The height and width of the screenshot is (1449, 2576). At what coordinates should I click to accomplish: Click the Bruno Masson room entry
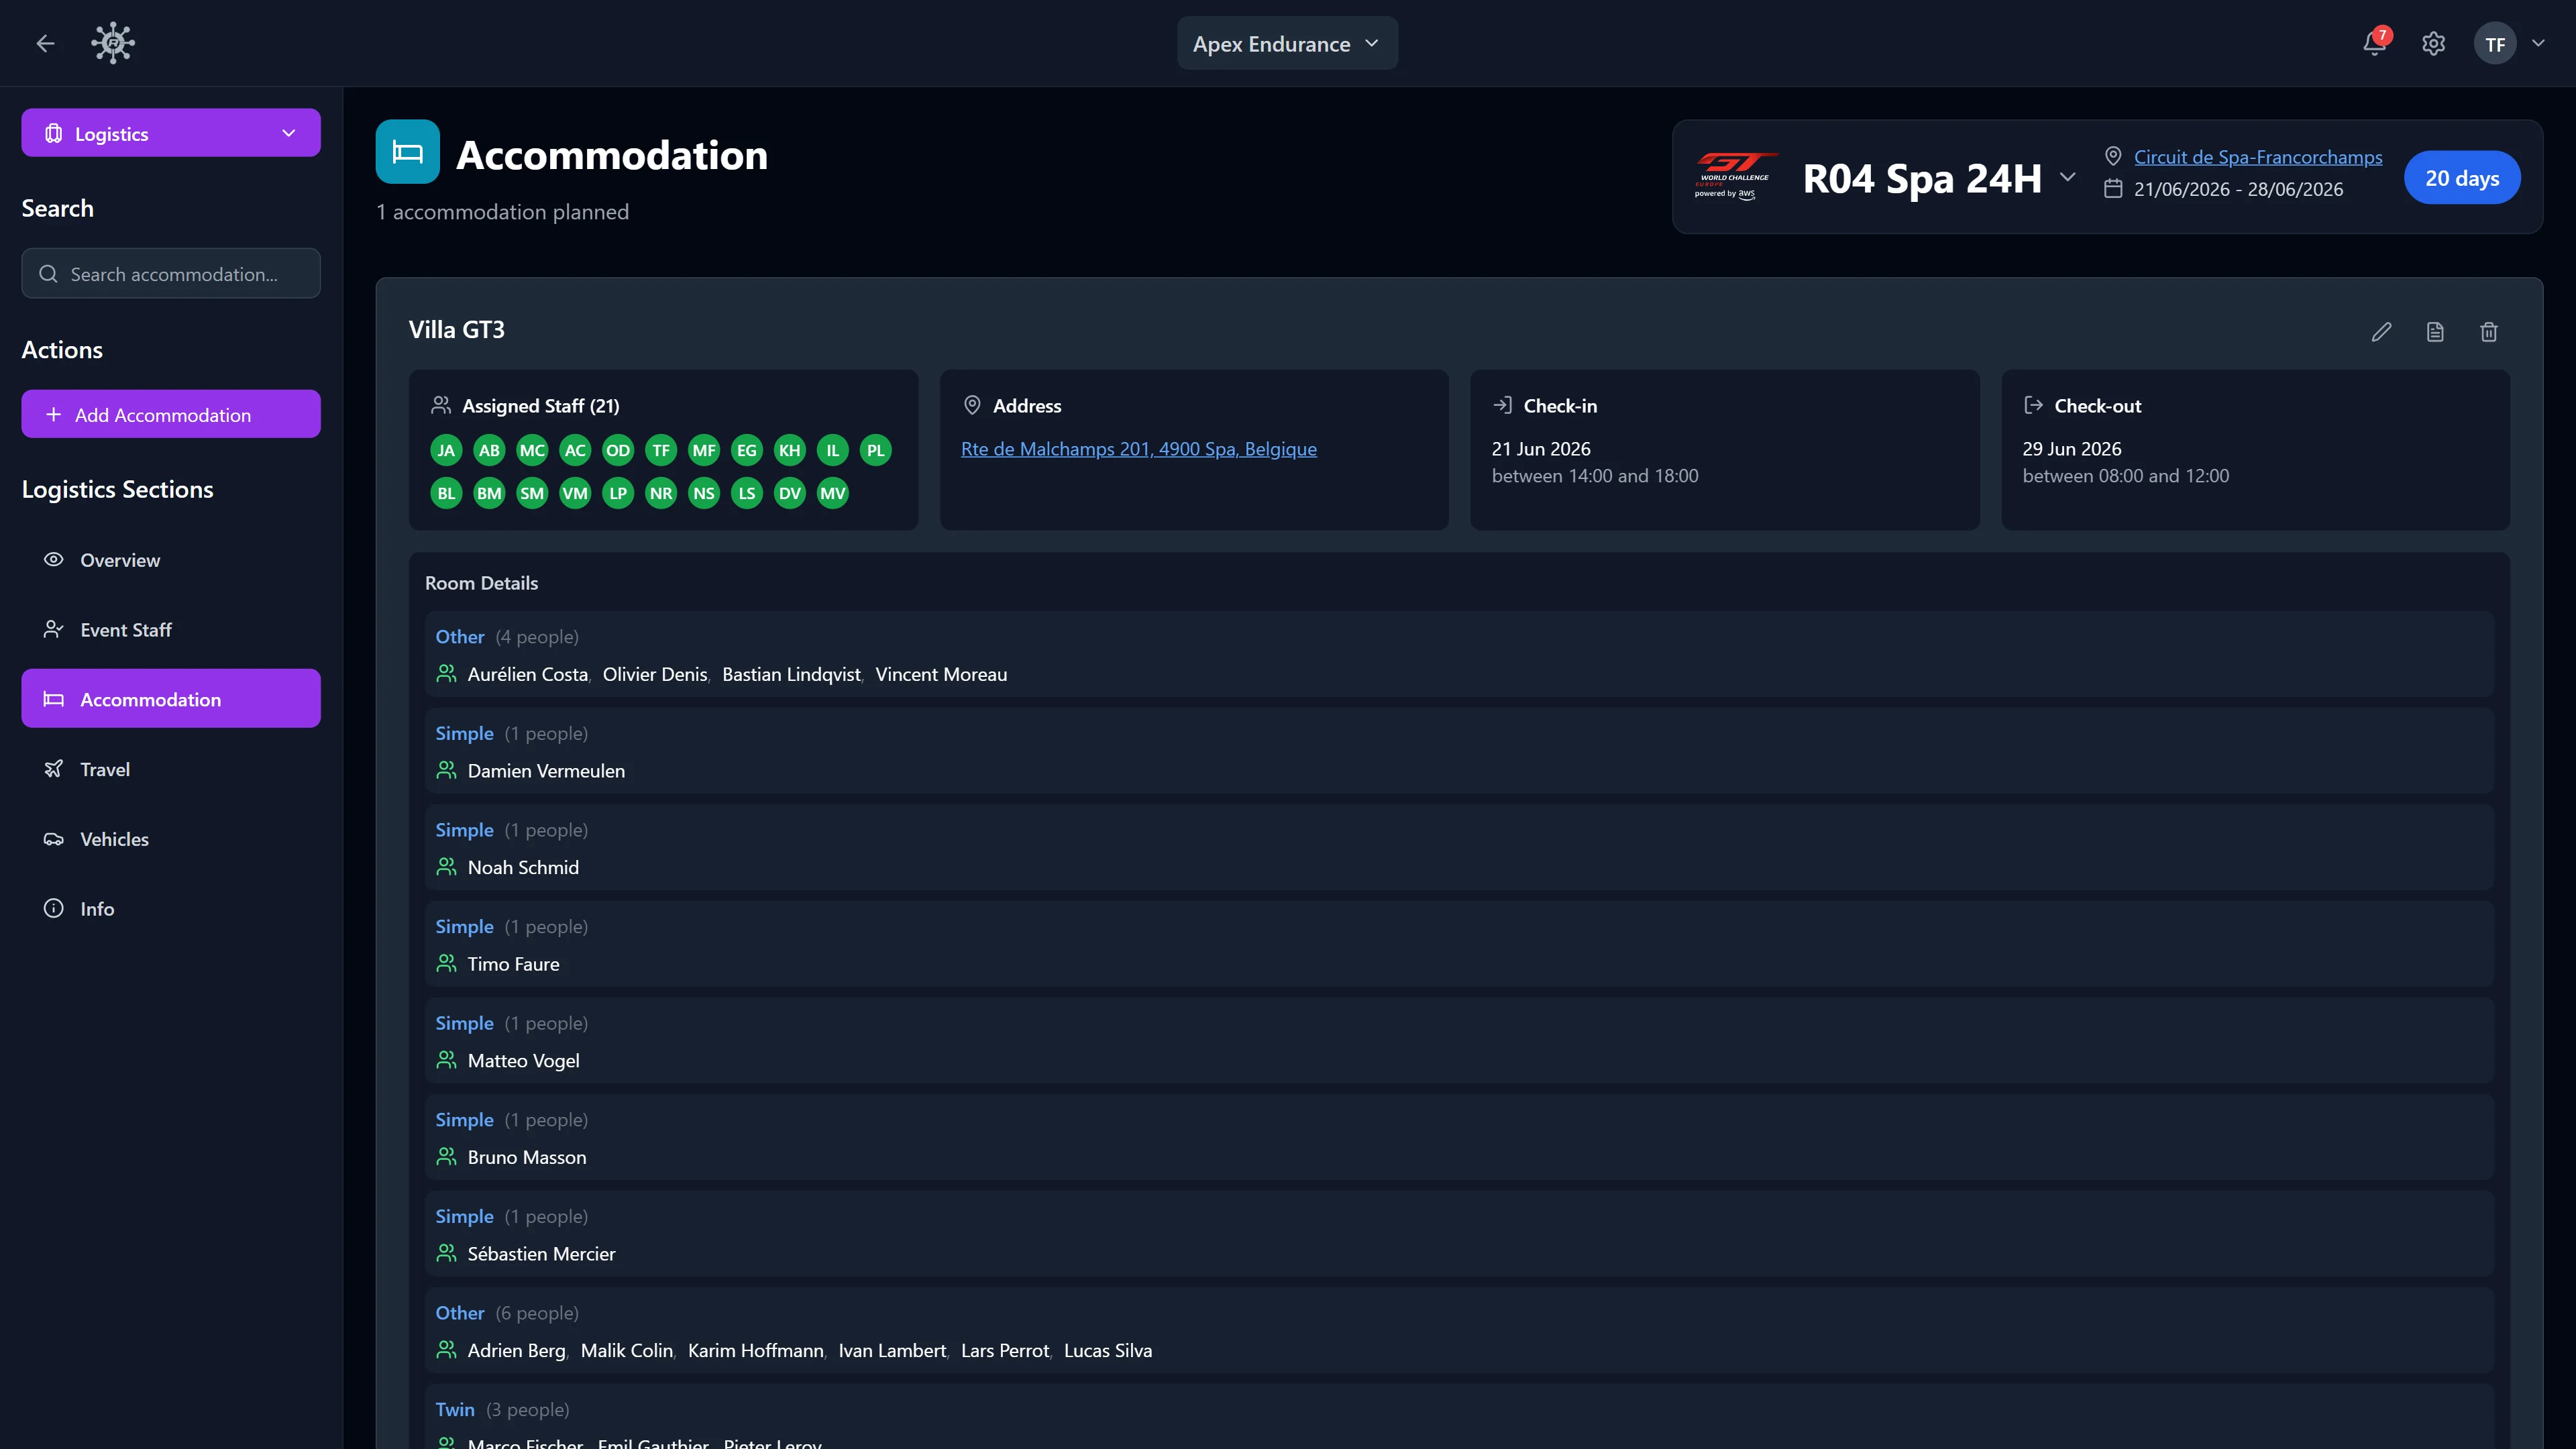click(1459, 1137)
